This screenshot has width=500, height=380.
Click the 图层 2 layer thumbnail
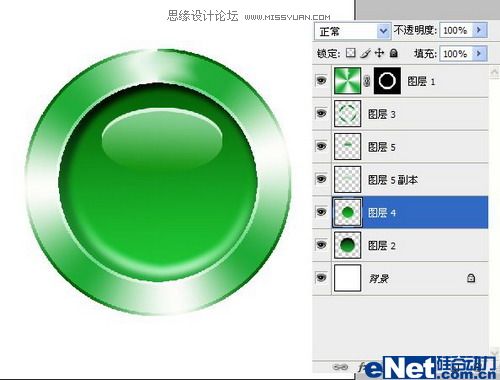347,245
